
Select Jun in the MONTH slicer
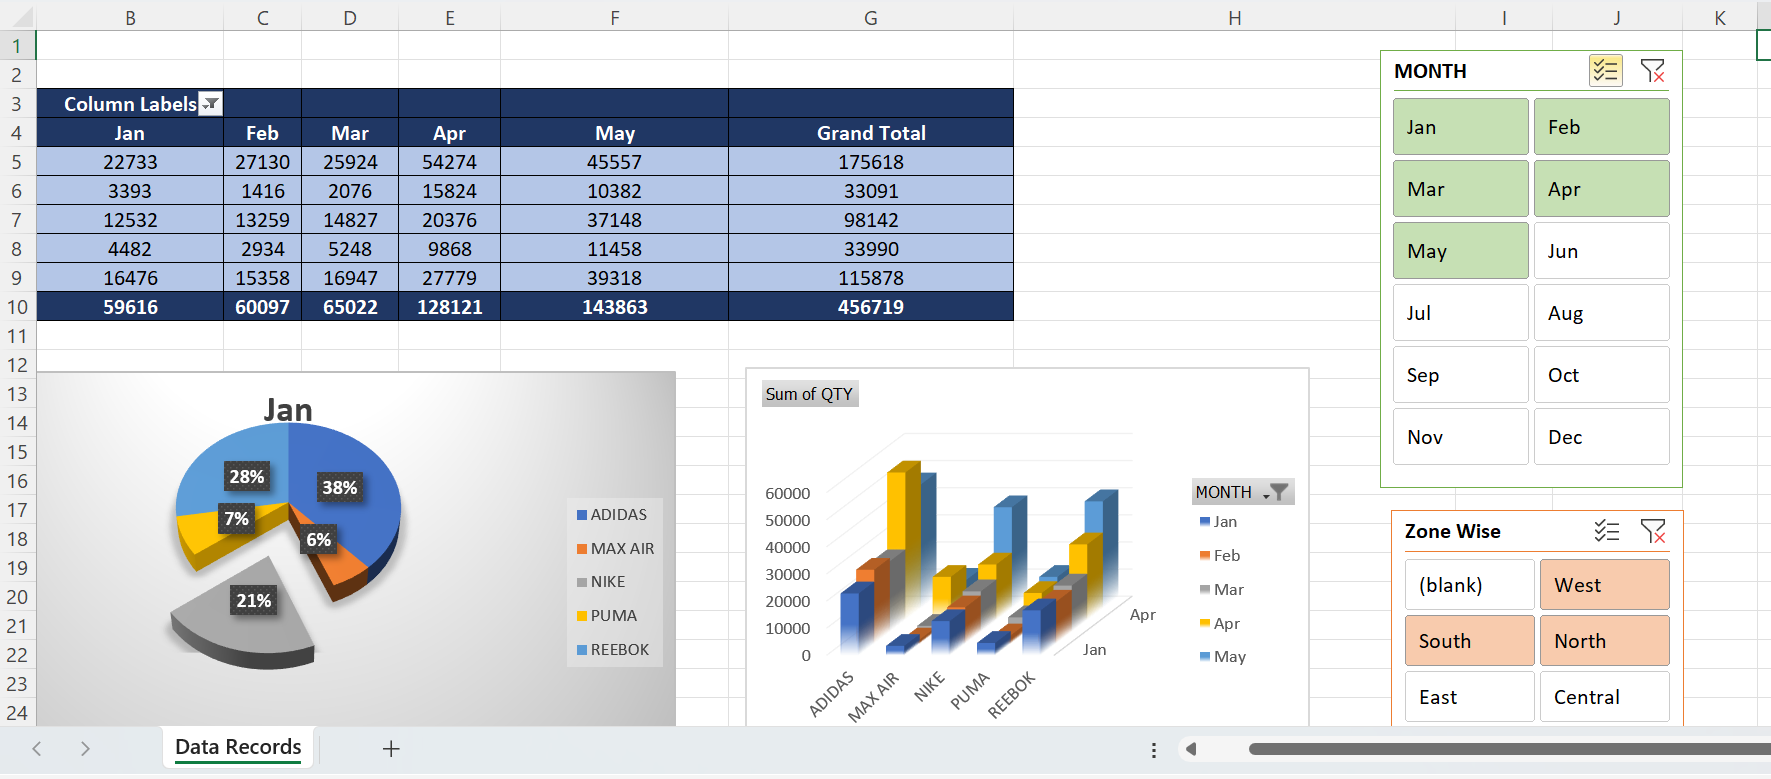tap(1602, 251)
